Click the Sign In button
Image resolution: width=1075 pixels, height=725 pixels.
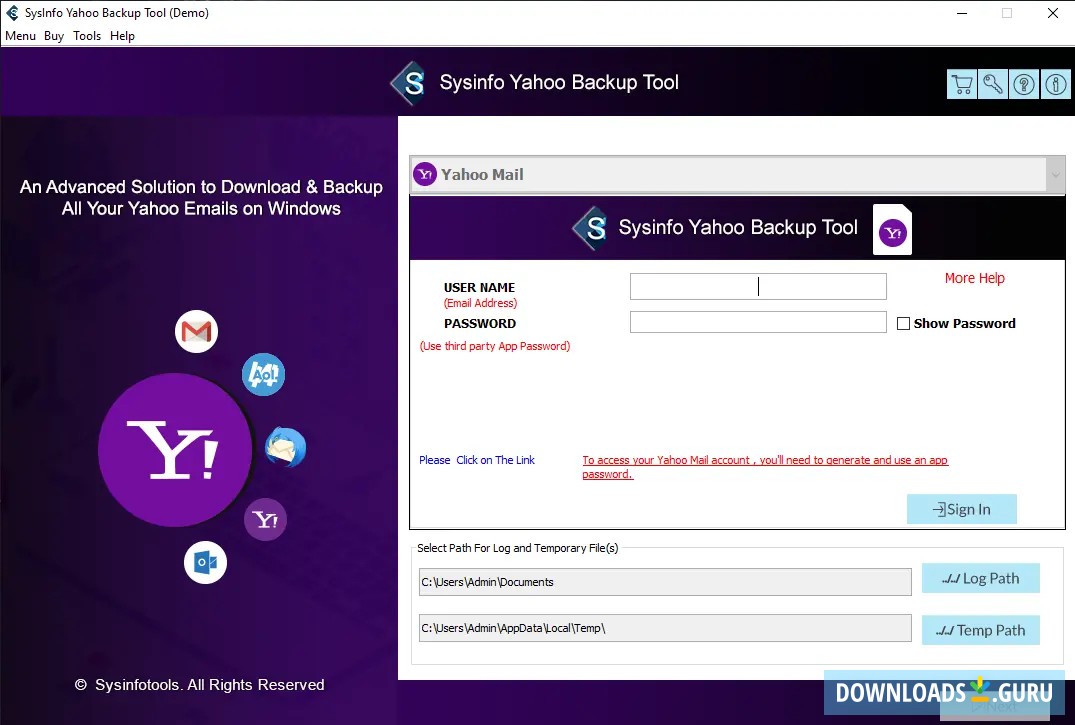click(x=961, y=508)
